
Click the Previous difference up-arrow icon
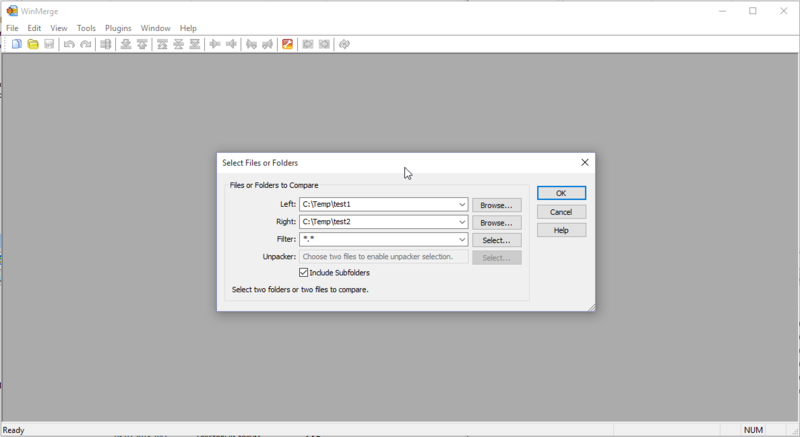[142, 44]
